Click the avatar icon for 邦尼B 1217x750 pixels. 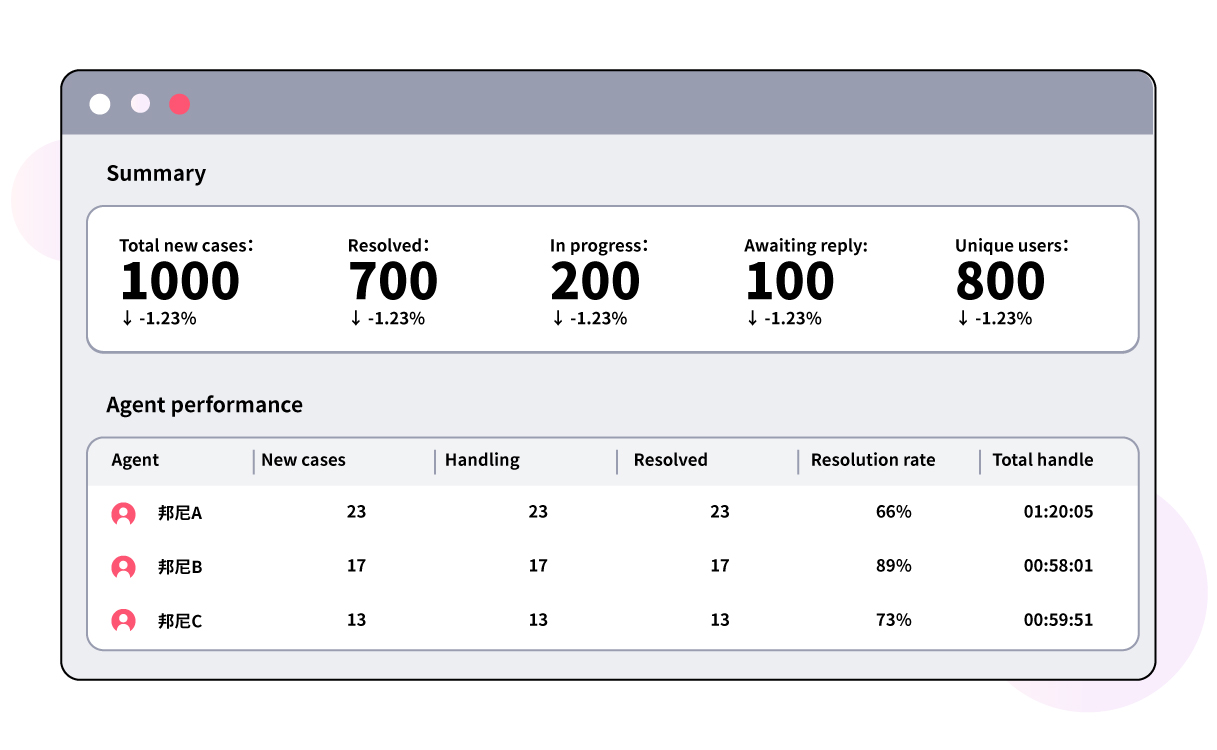(123, 567)
